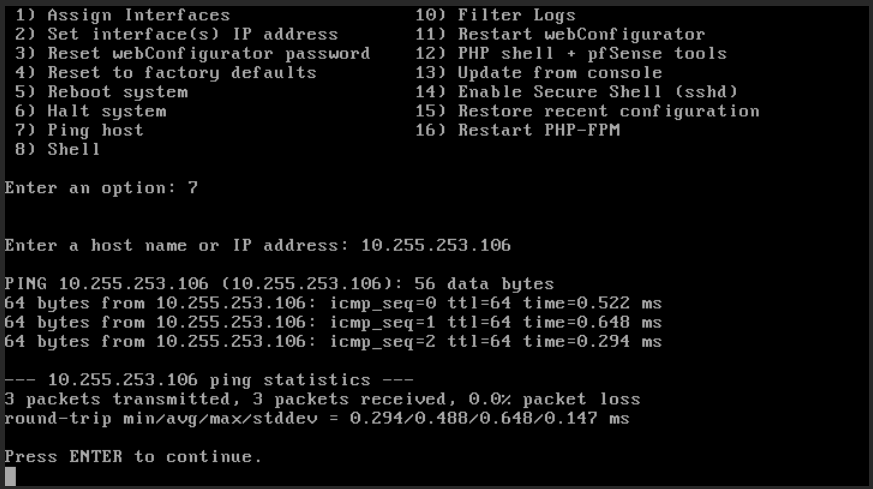Viewport: 873px width, 489px height.
Task: Select the "Shell" menu entry
Action: click(73, 149)
